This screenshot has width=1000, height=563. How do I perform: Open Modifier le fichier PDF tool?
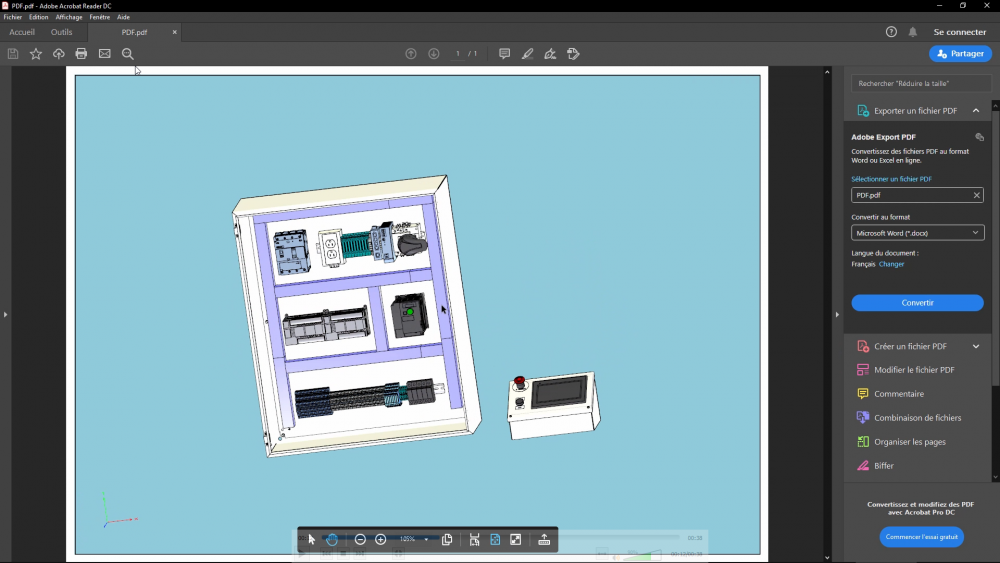click(915, 370)
